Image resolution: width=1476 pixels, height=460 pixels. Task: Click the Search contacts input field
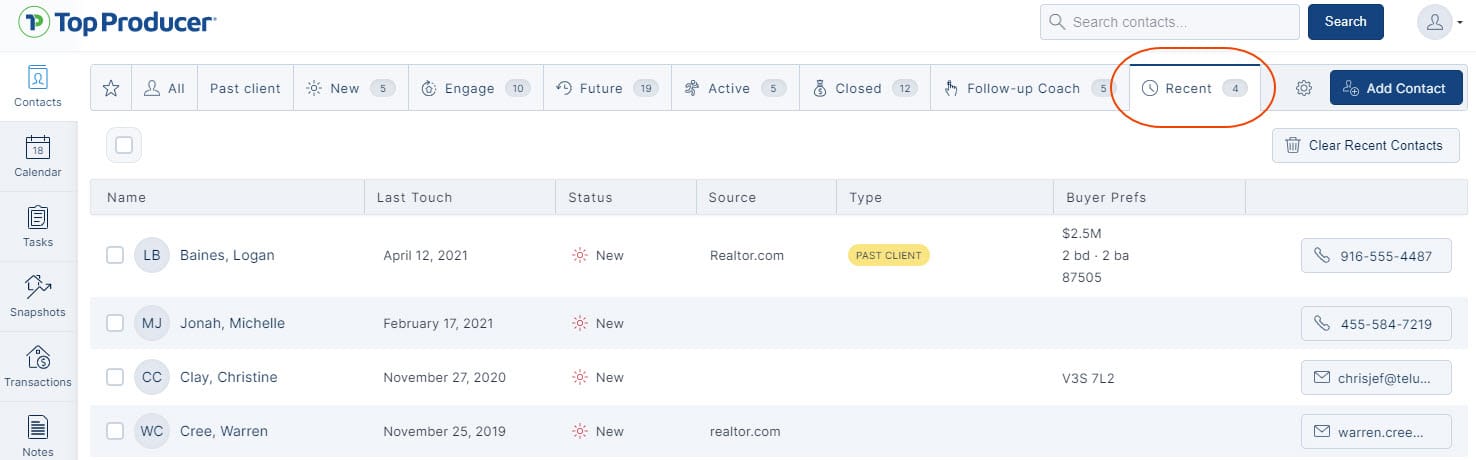tap(1170, 22)
